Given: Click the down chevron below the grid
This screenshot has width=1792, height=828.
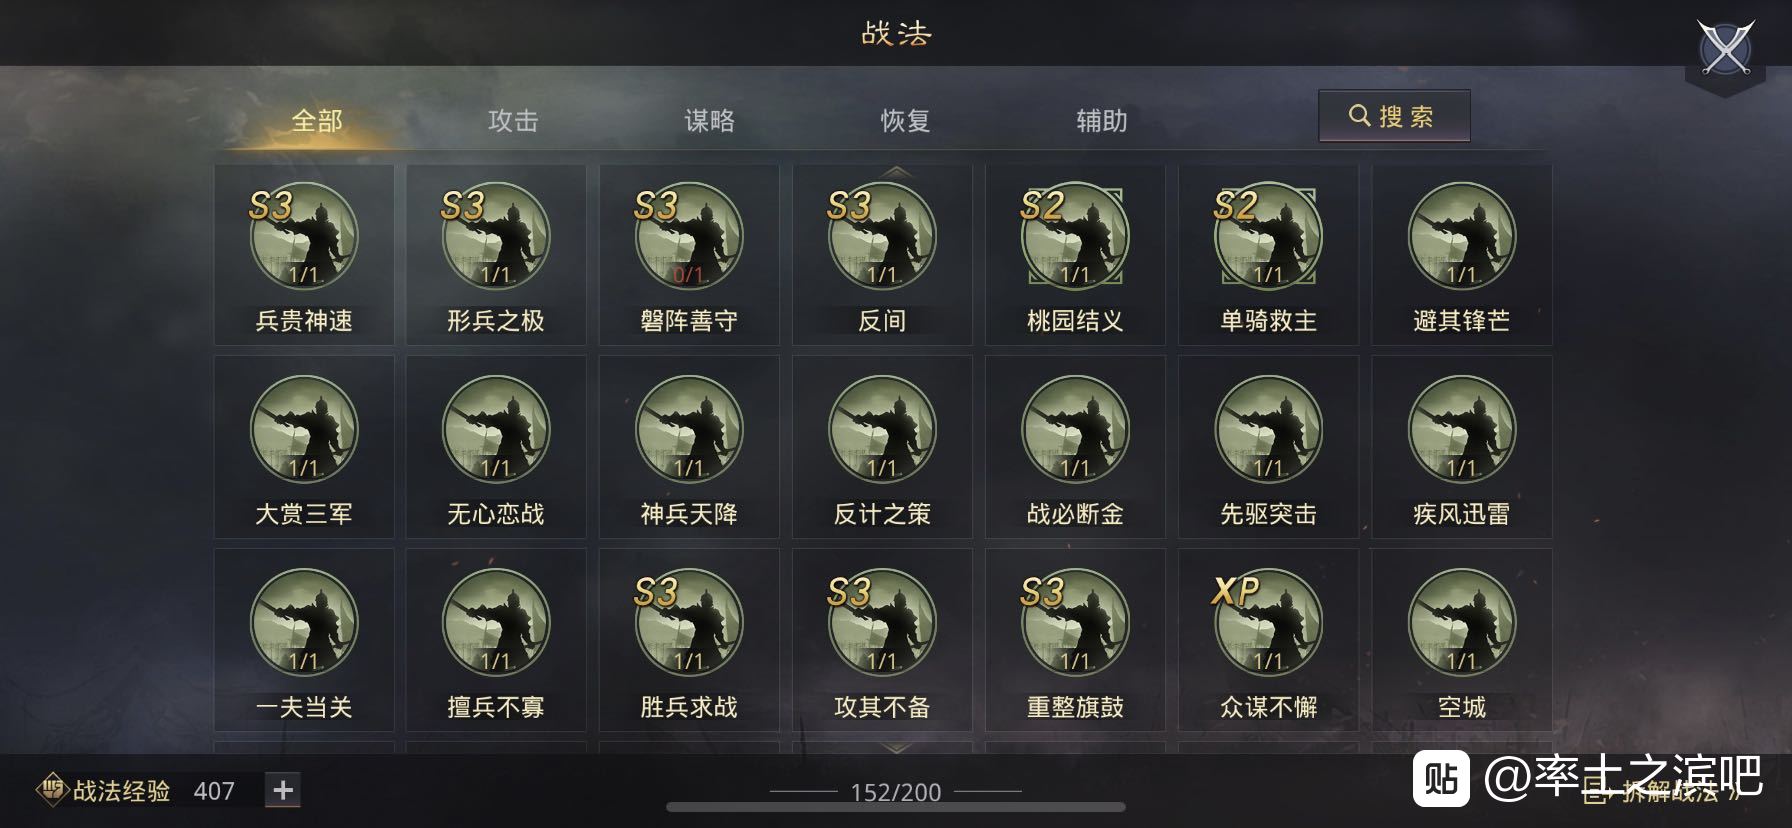Looking at the screenshot, I should click(896, 747).
